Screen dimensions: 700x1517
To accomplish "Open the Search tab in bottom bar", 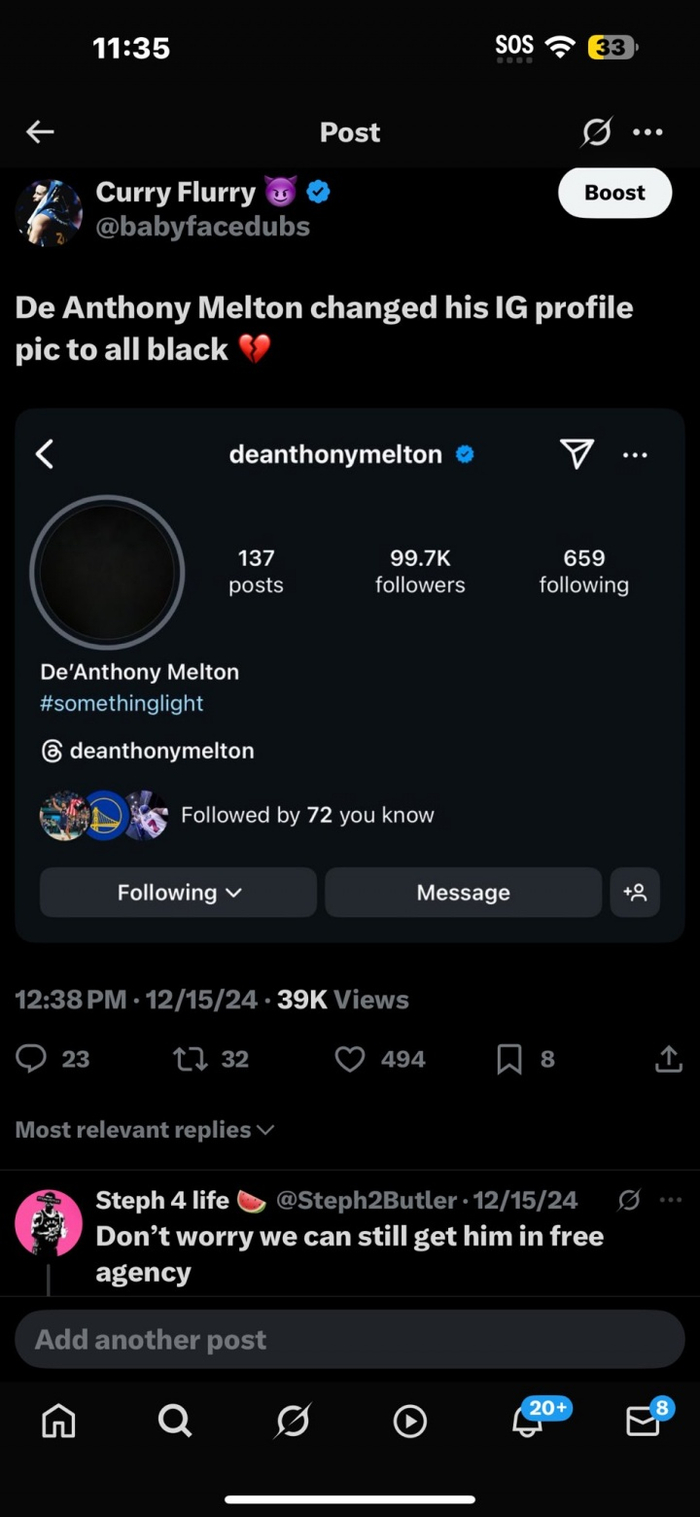I will [175, 1420].
